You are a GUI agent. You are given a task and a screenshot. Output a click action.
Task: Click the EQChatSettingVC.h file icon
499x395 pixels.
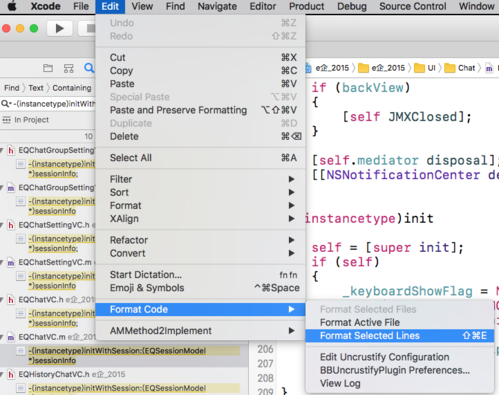[11, 225]
